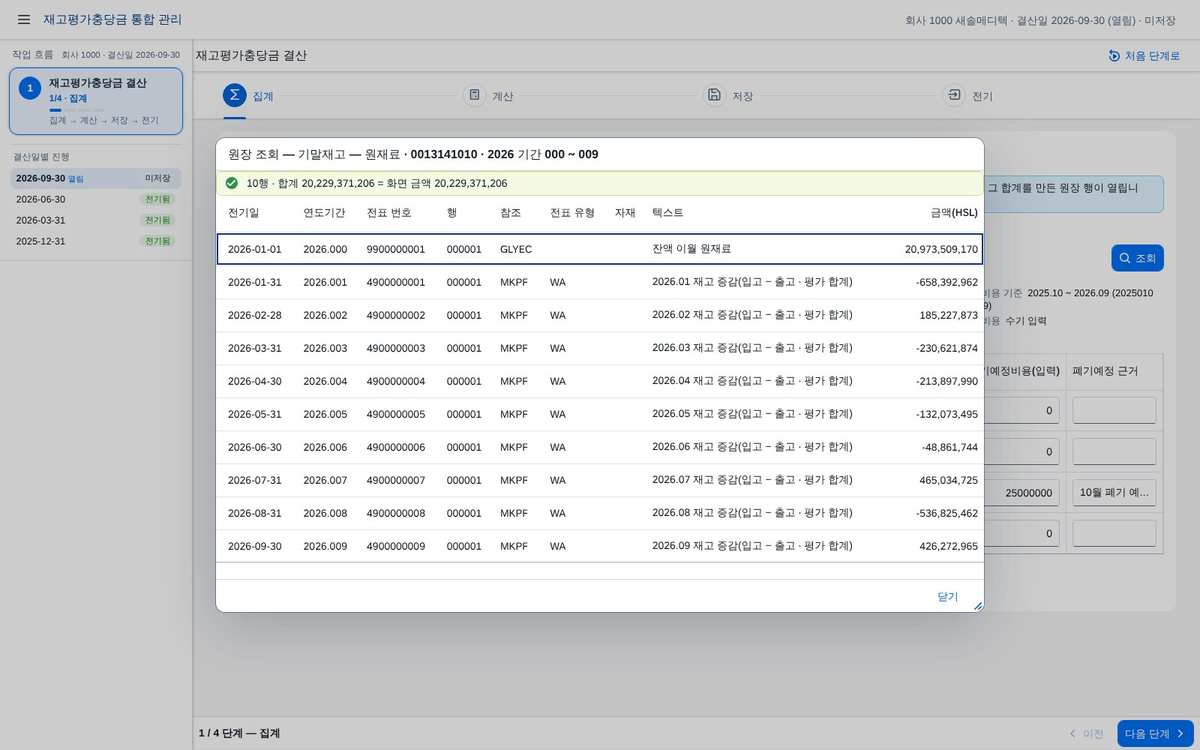Click amount 20,973,509,170 cell
Image resolution: width=1200 pixels, height=750 pixels.
tap(941, 249)
